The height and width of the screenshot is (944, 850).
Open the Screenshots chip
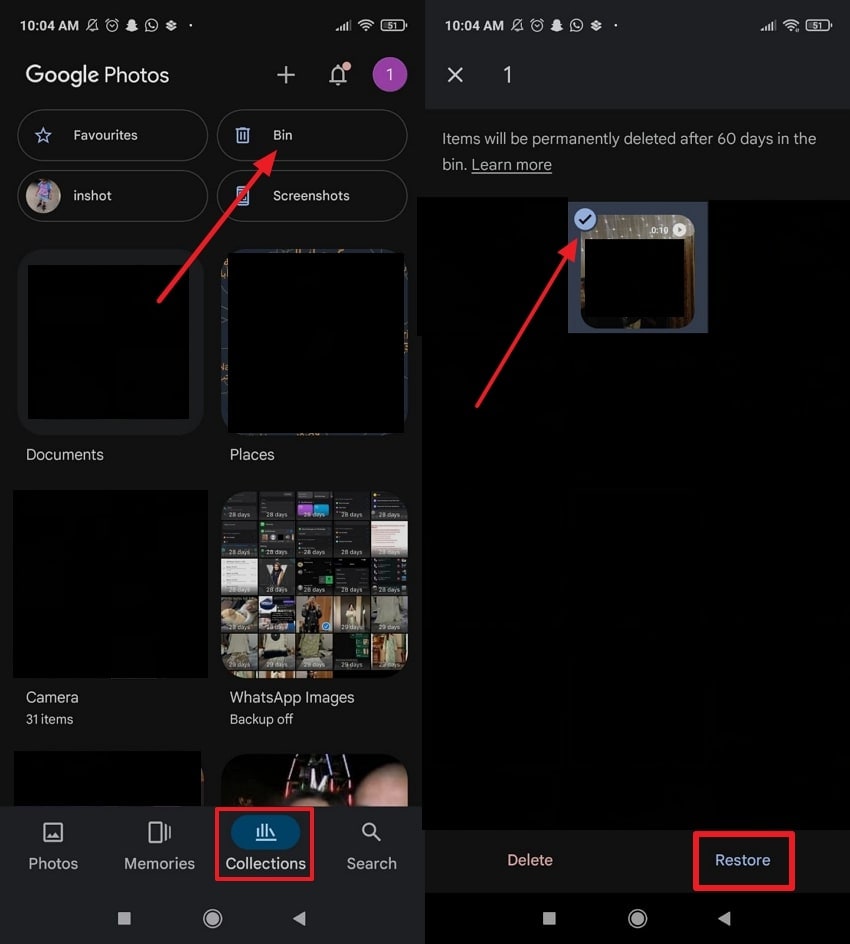coord(312,196)
